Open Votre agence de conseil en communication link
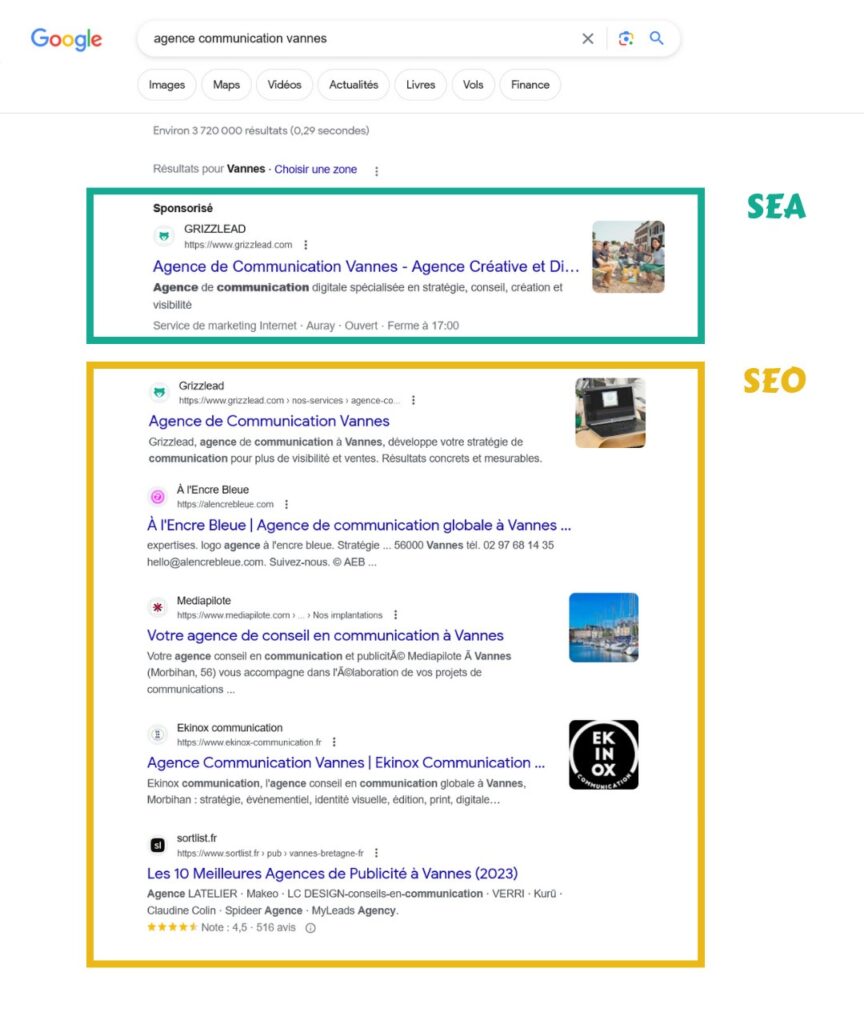The height and width of the screenshot is (1024, 864). [x=325, y=635]
